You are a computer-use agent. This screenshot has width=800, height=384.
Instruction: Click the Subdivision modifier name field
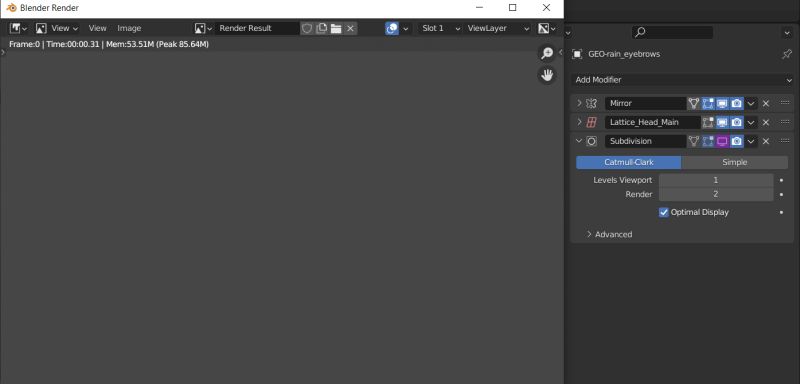(645, 141)
